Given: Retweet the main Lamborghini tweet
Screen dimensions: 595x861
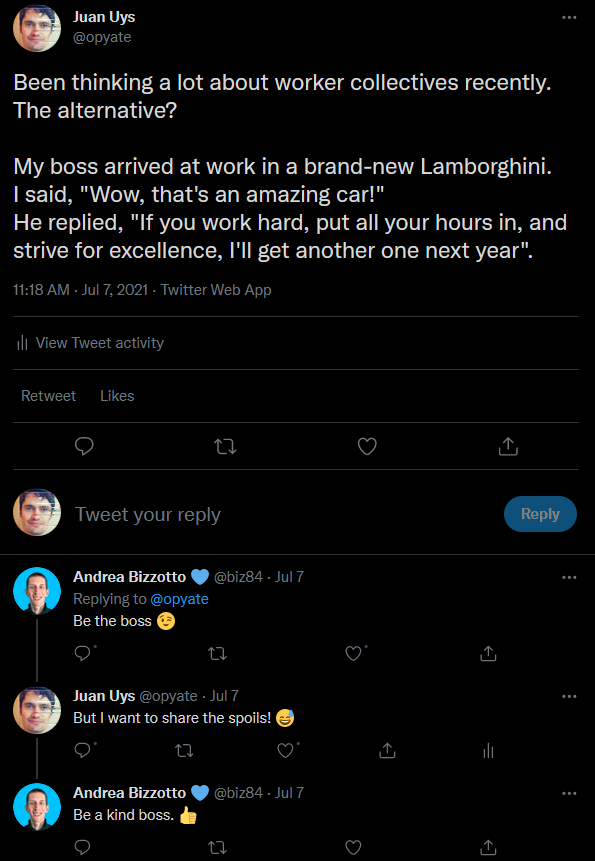Looking at the screenshot, I should [x=225, y=447].
